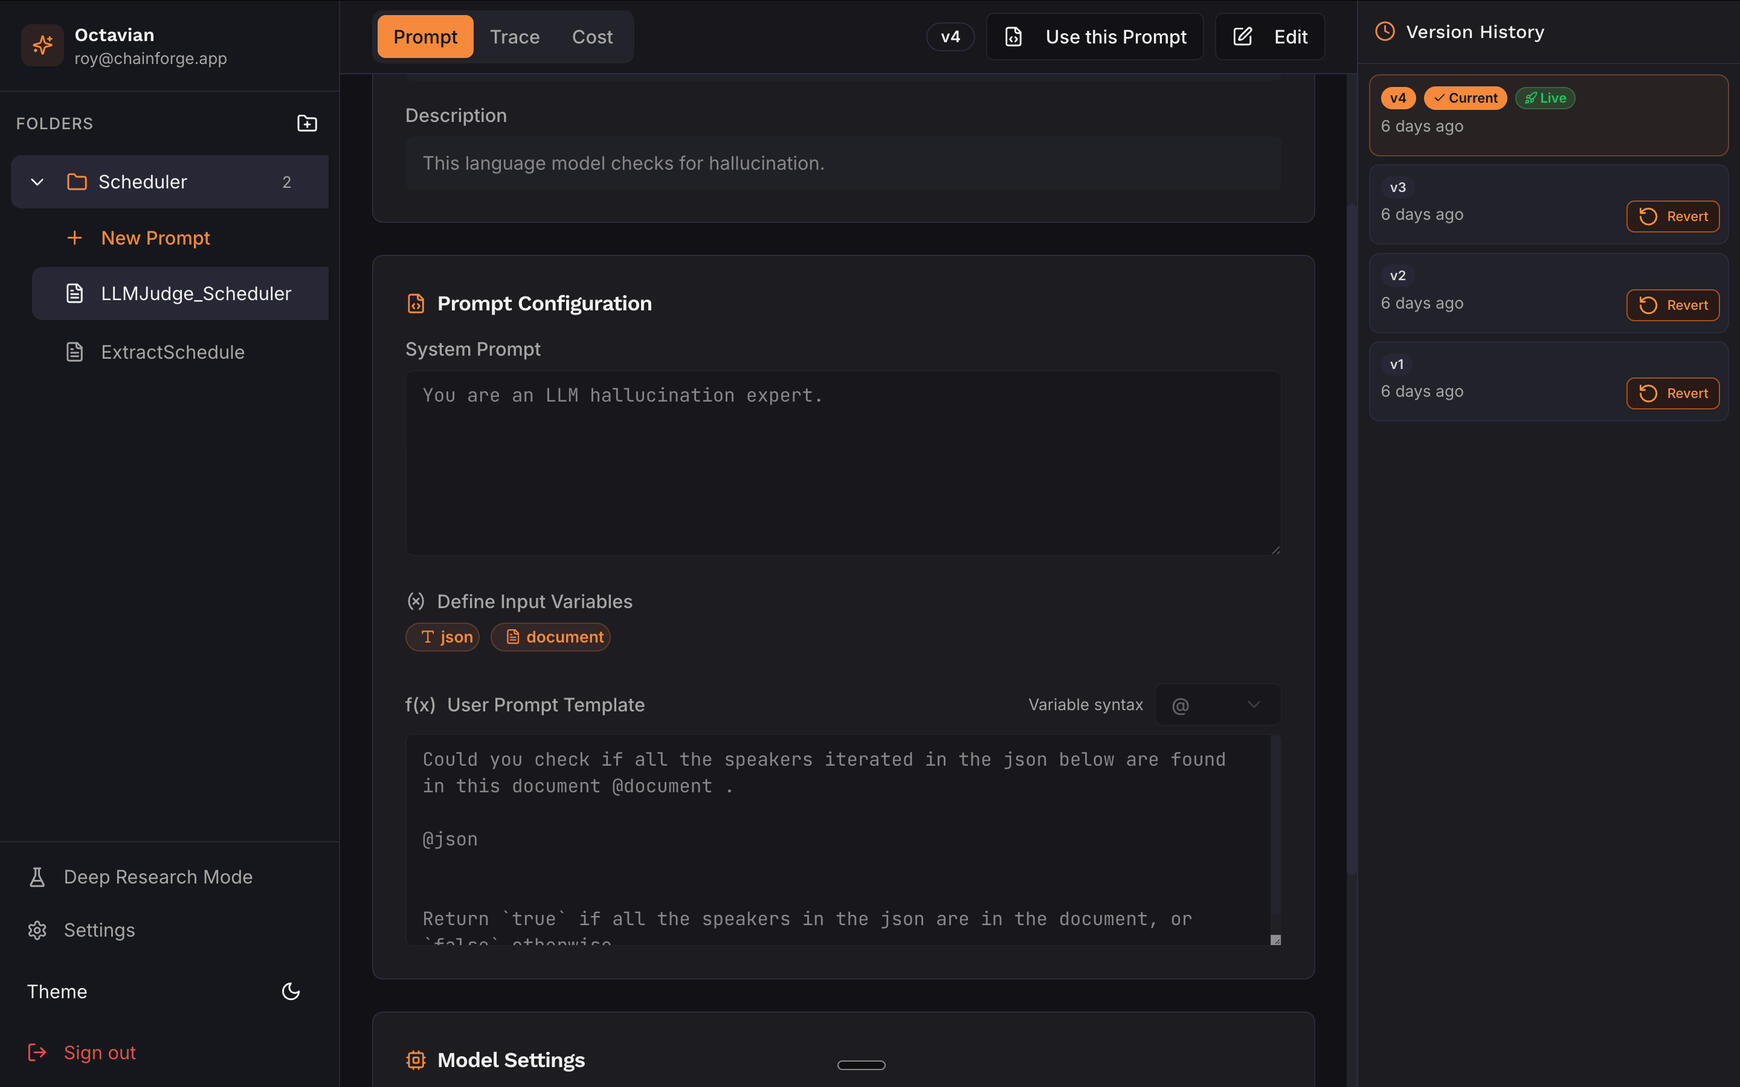Switch to the Cost tab

pos(592,37)
